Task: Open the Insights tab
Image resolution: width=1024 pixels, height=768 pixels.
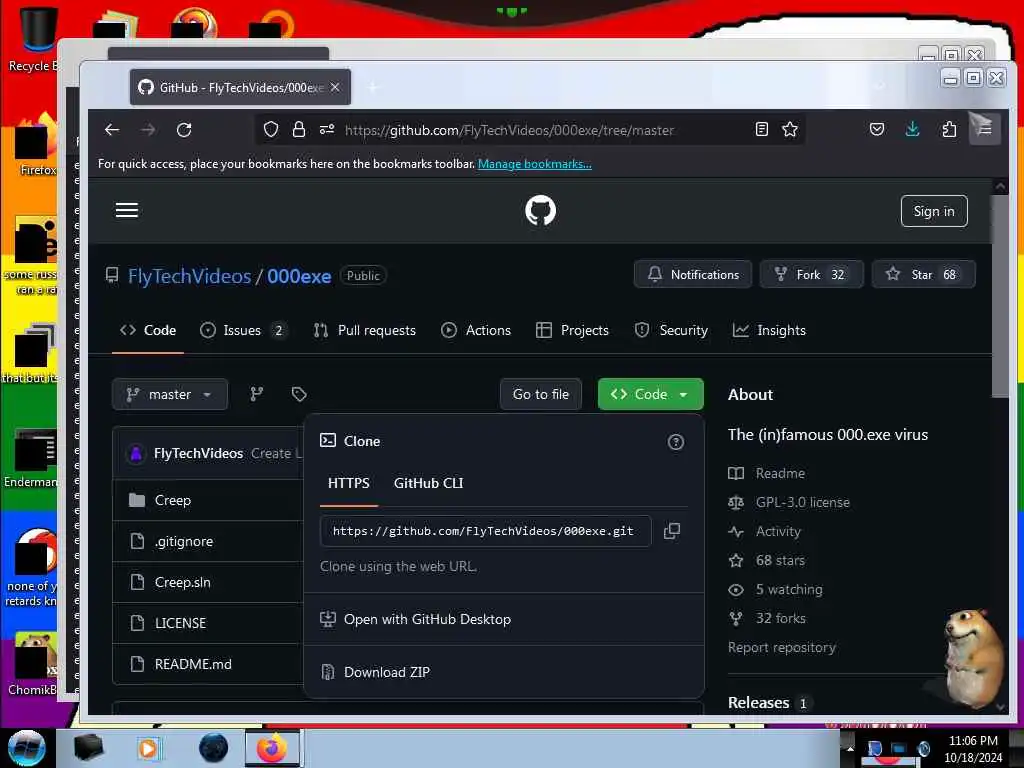Action: [769, 330]
